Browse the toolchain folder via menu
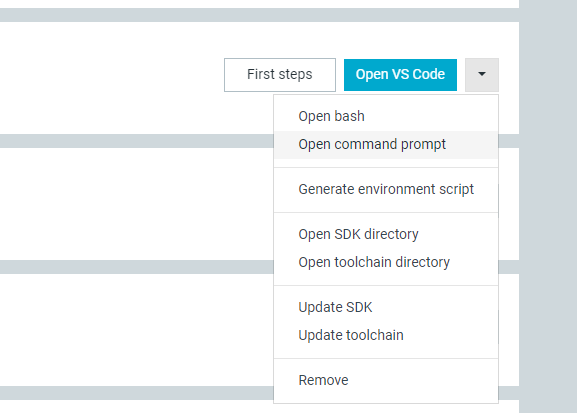Screen dimensions: 577x413 click(x=386, y=262)
